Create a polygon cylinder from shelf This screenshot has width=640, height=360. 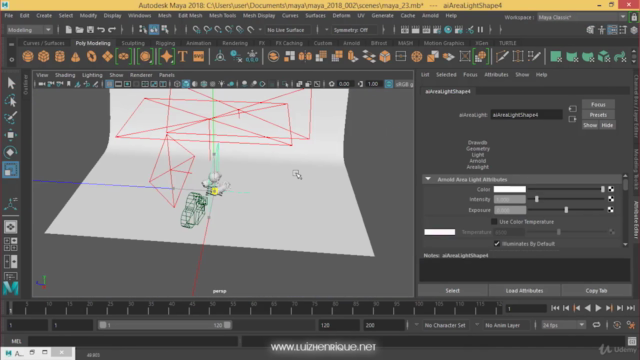click(60, 56)
